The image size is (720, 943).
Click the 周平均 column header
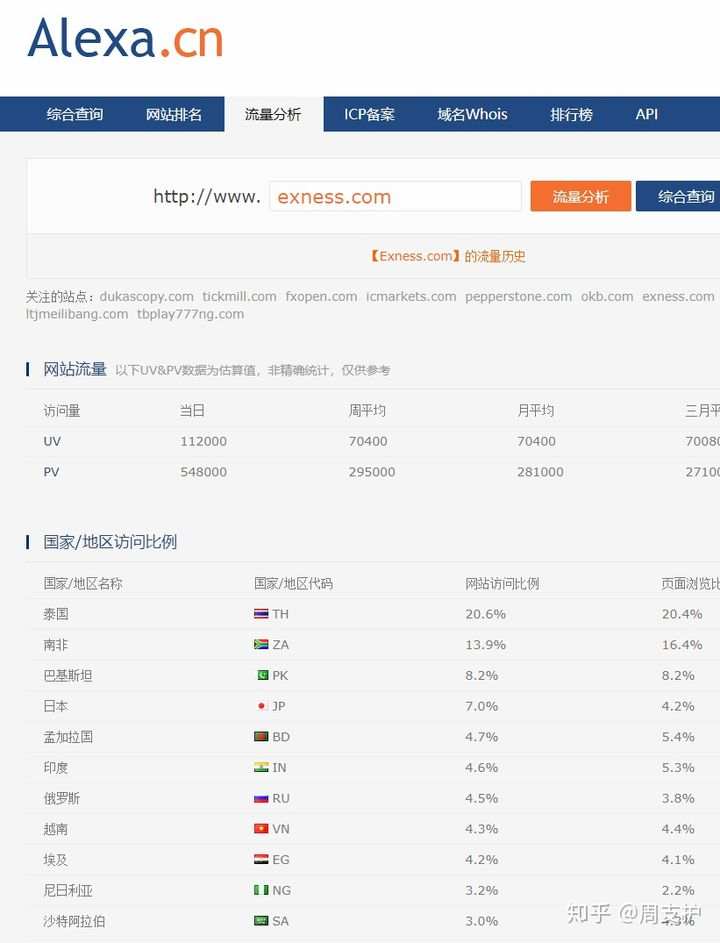367,411
